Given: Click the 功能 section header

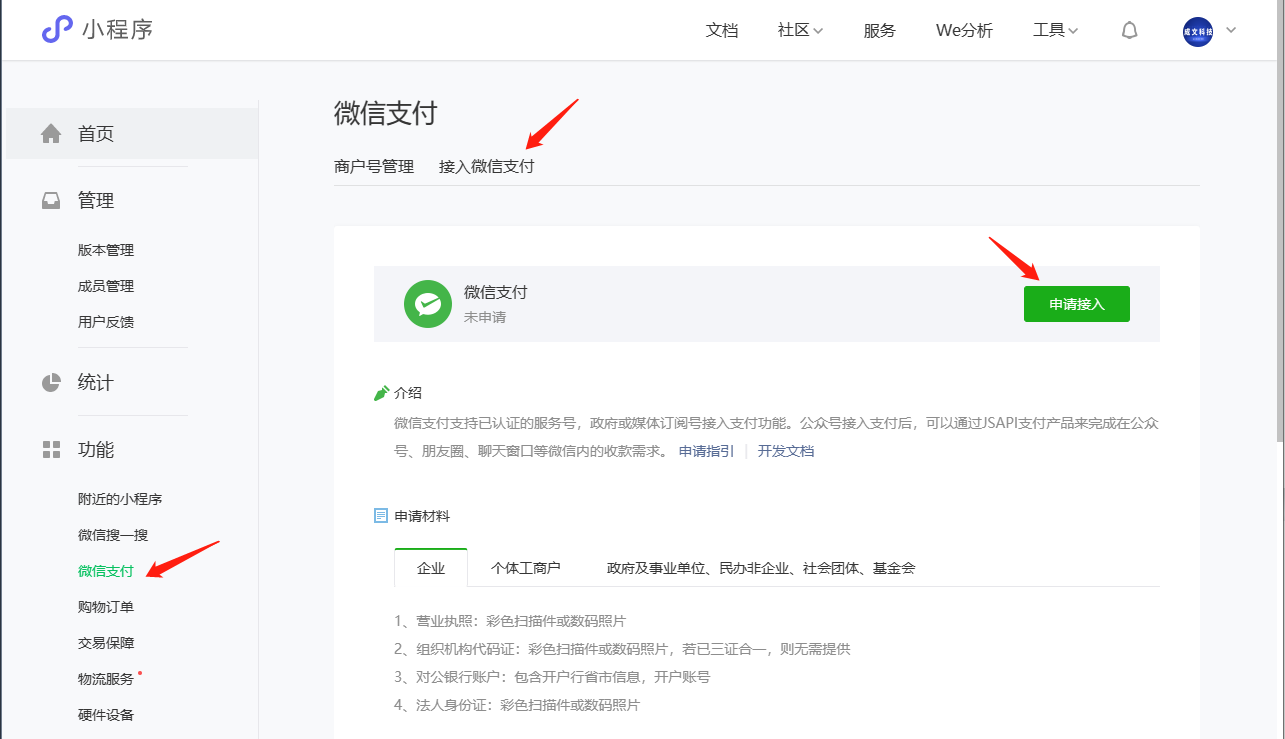Looking at the screenshot, I should click(x=96, y=449).
